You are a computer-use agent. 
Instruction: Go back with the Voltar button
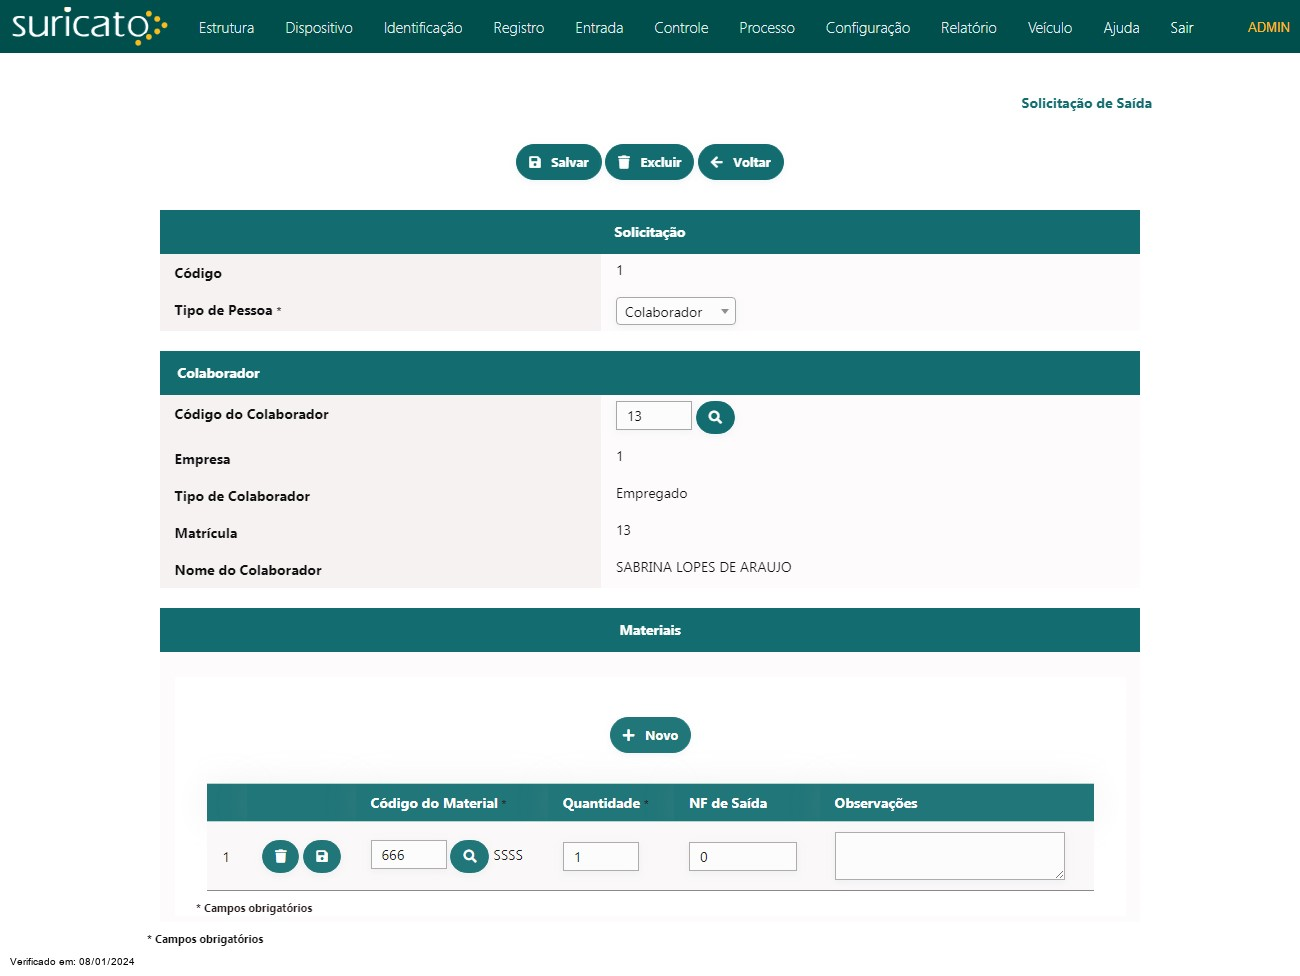coord(740,162)
